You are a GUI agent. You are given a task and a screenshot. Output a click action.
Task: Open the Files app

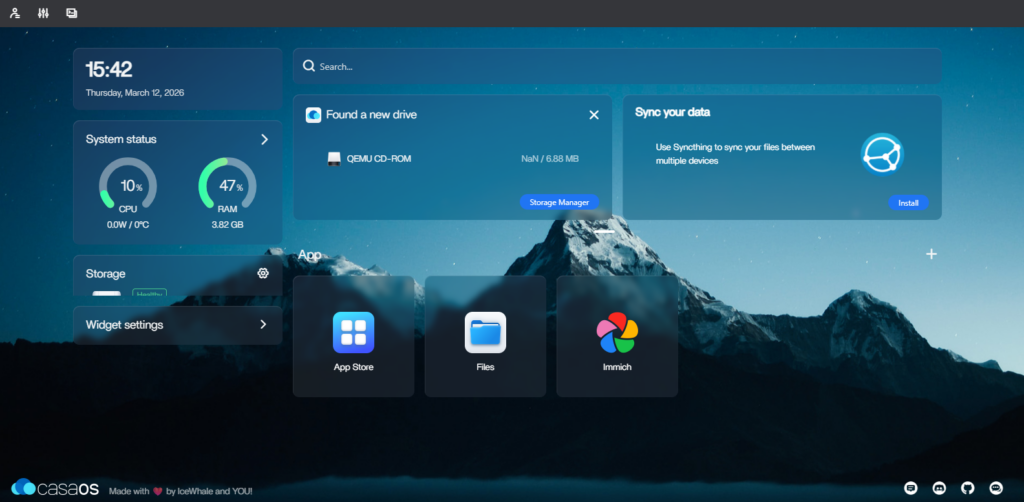(485, 336)
